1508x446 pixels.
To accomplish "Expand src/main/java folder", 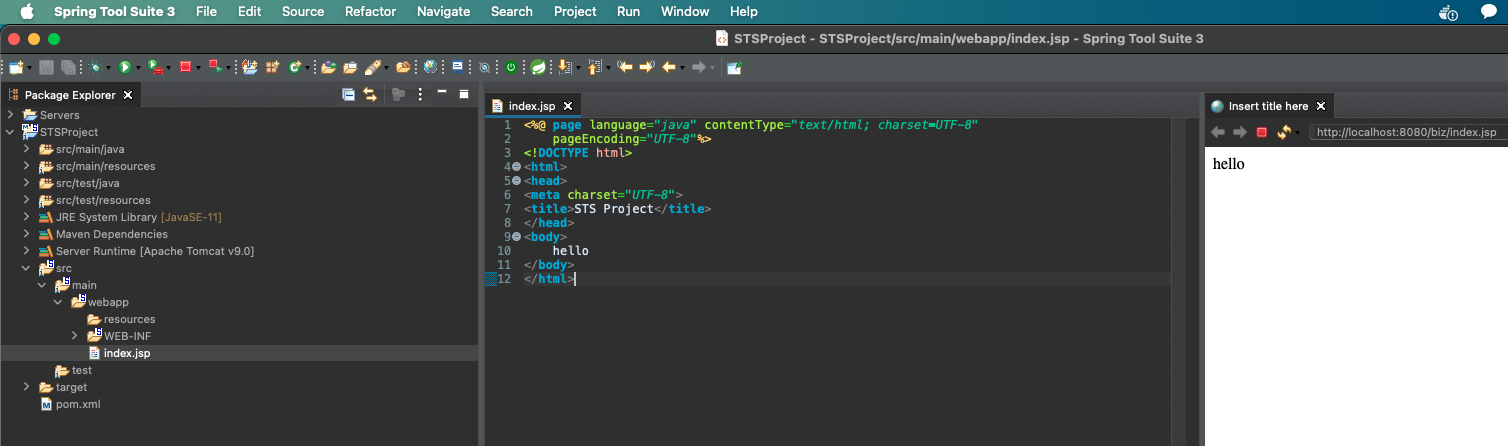I will point(27,149).
